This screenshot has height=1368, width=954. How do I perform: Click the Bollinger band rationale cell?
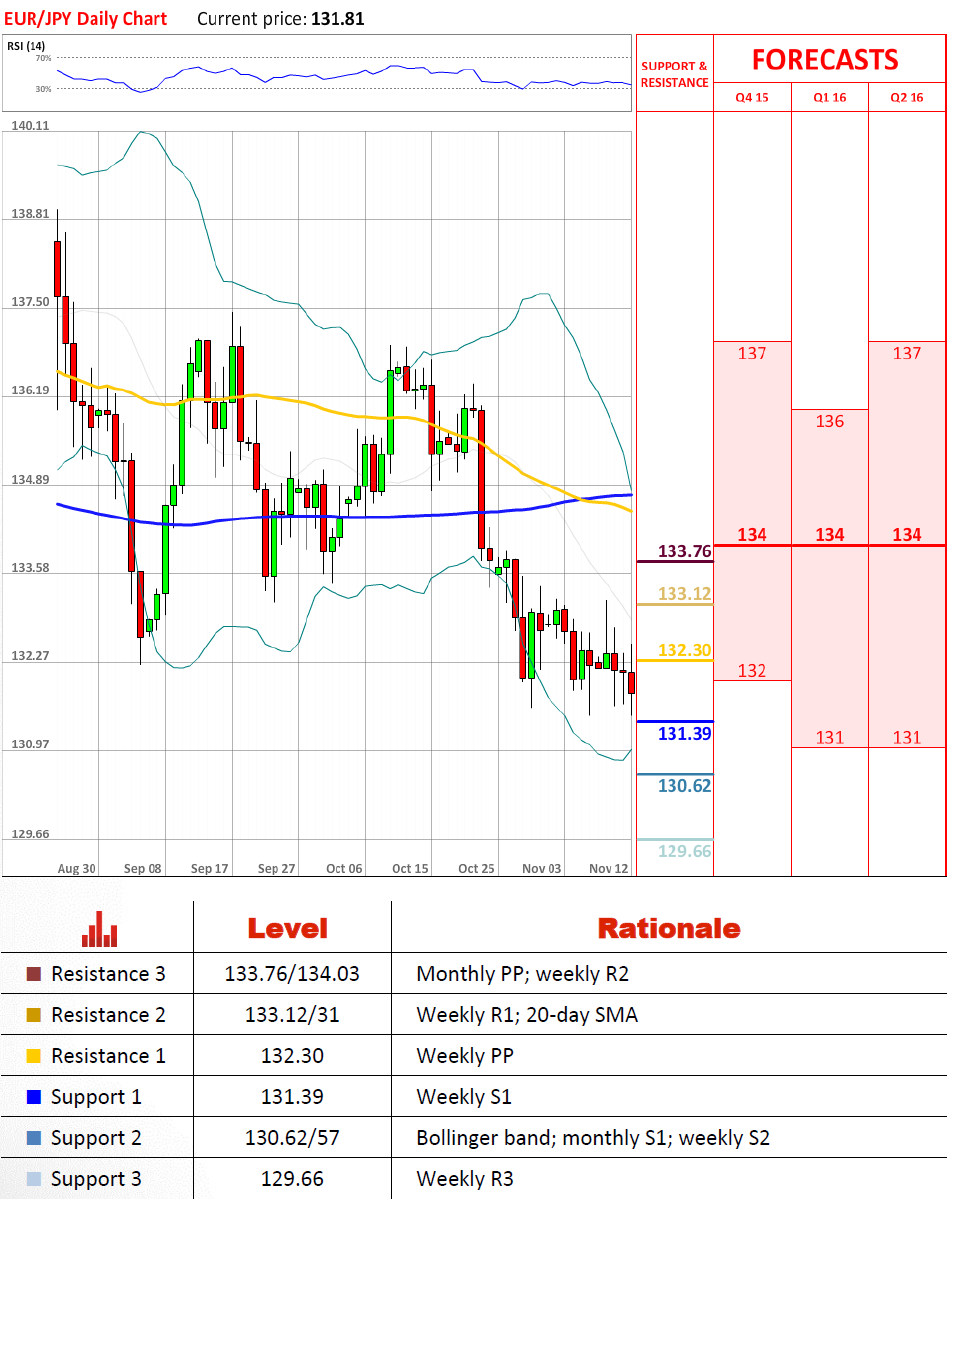pos(593,1138)
